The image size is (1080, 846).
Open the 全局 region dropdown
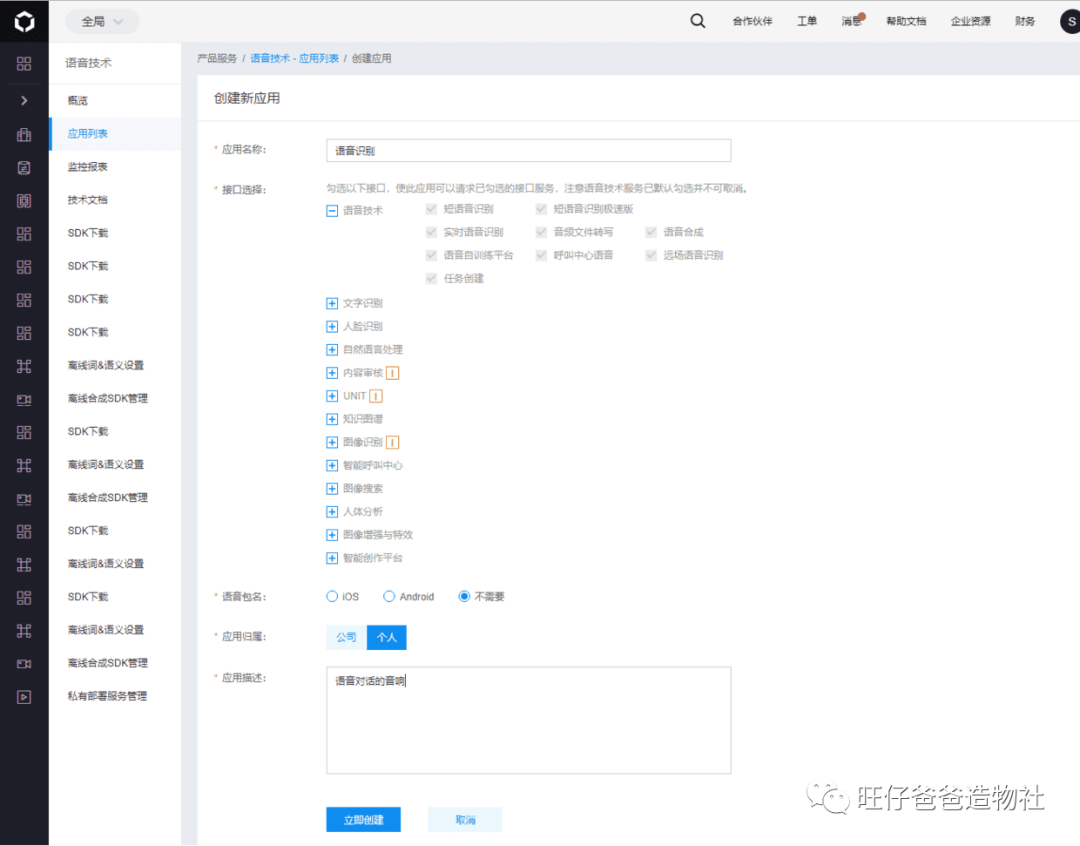102,21
